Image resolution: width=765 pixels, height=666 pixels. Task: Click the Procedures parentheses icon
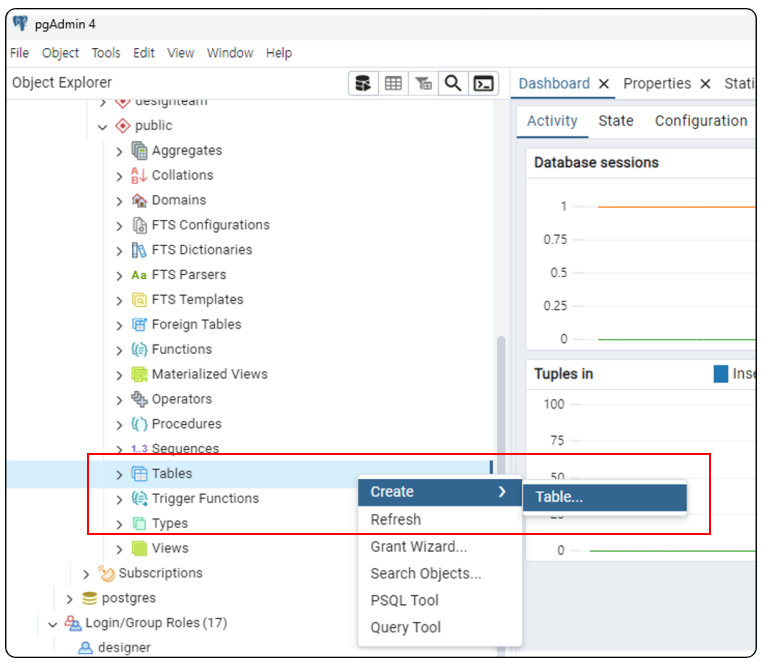click(139, 424)
